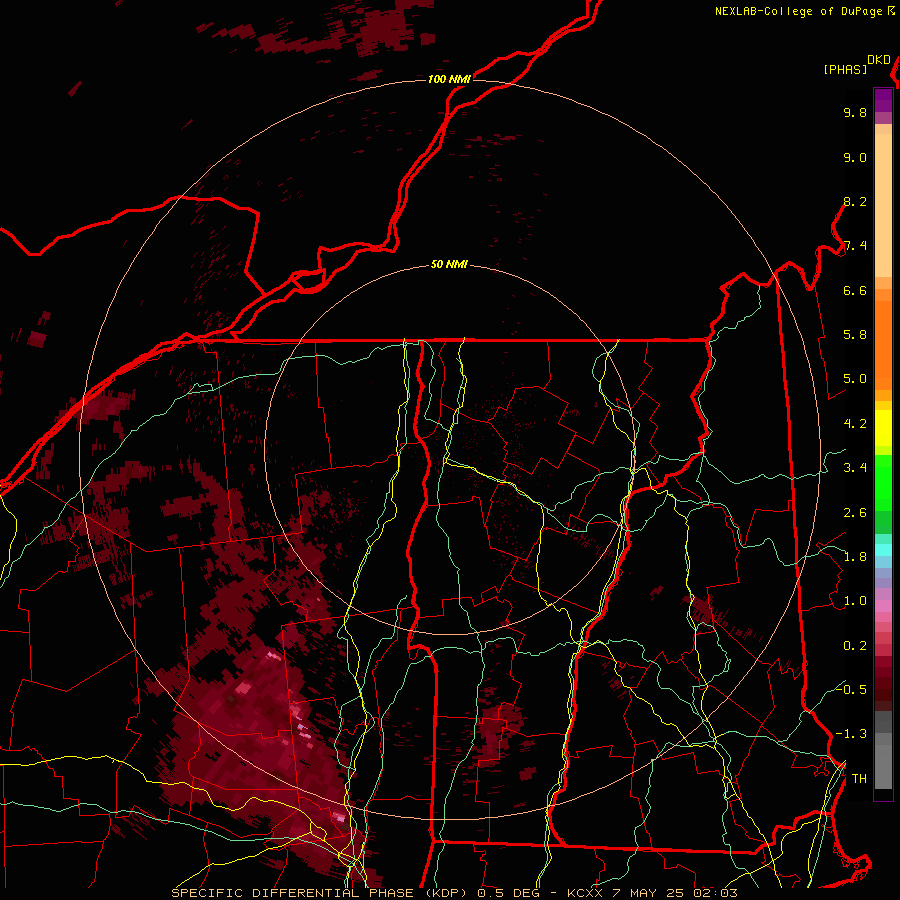This screenshot has width=900, height=900.
Task: Click the yellow segment of the color bar
Action: click(883, 428)
